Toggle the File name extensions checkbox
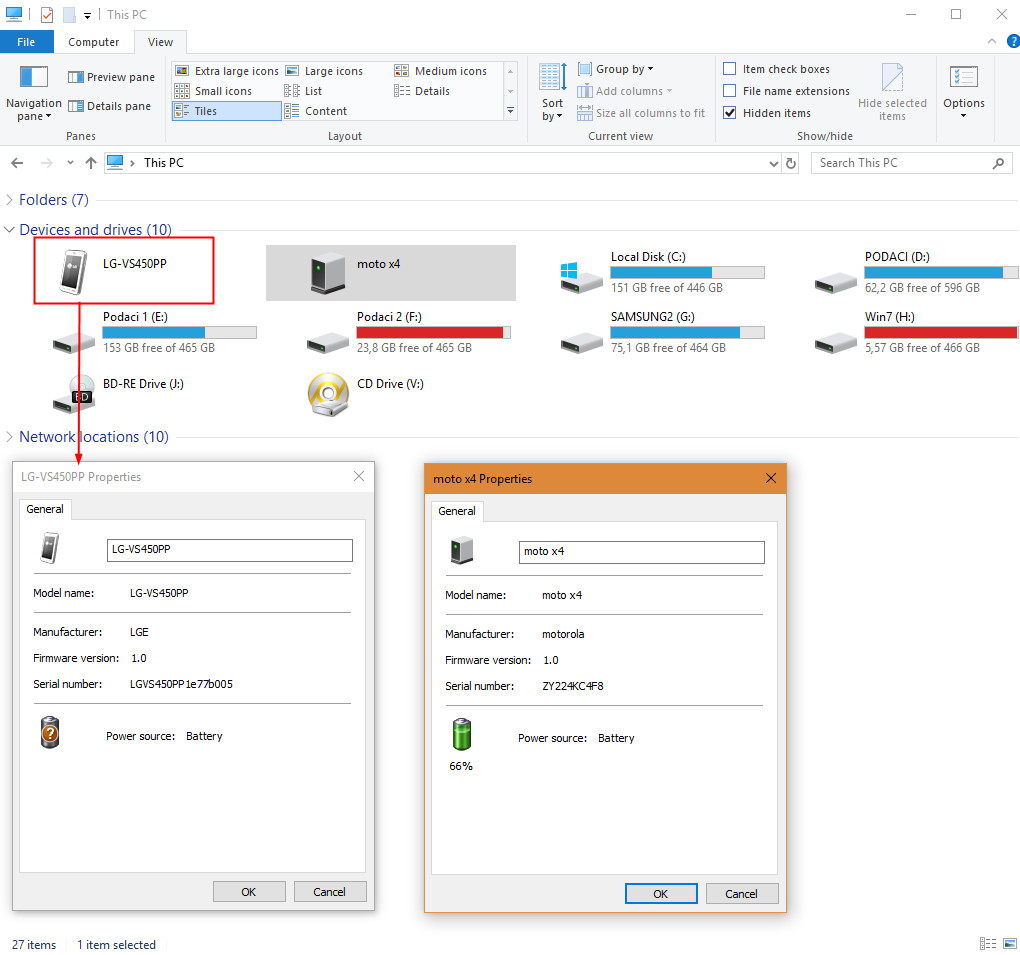 [730, 91]
